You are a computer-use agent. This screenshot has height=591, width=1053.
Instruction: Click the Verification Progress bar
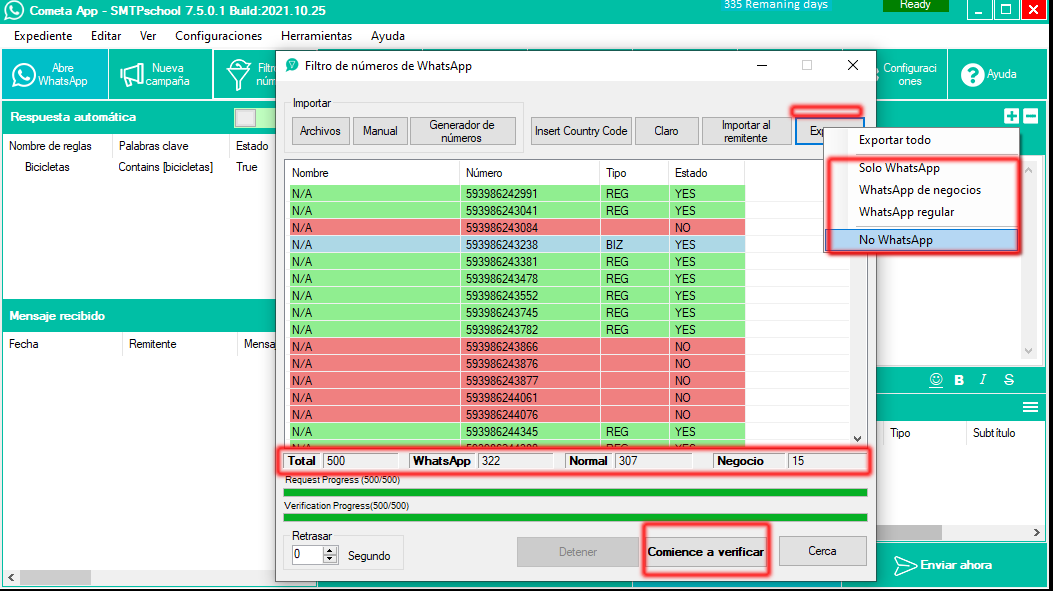576,517
